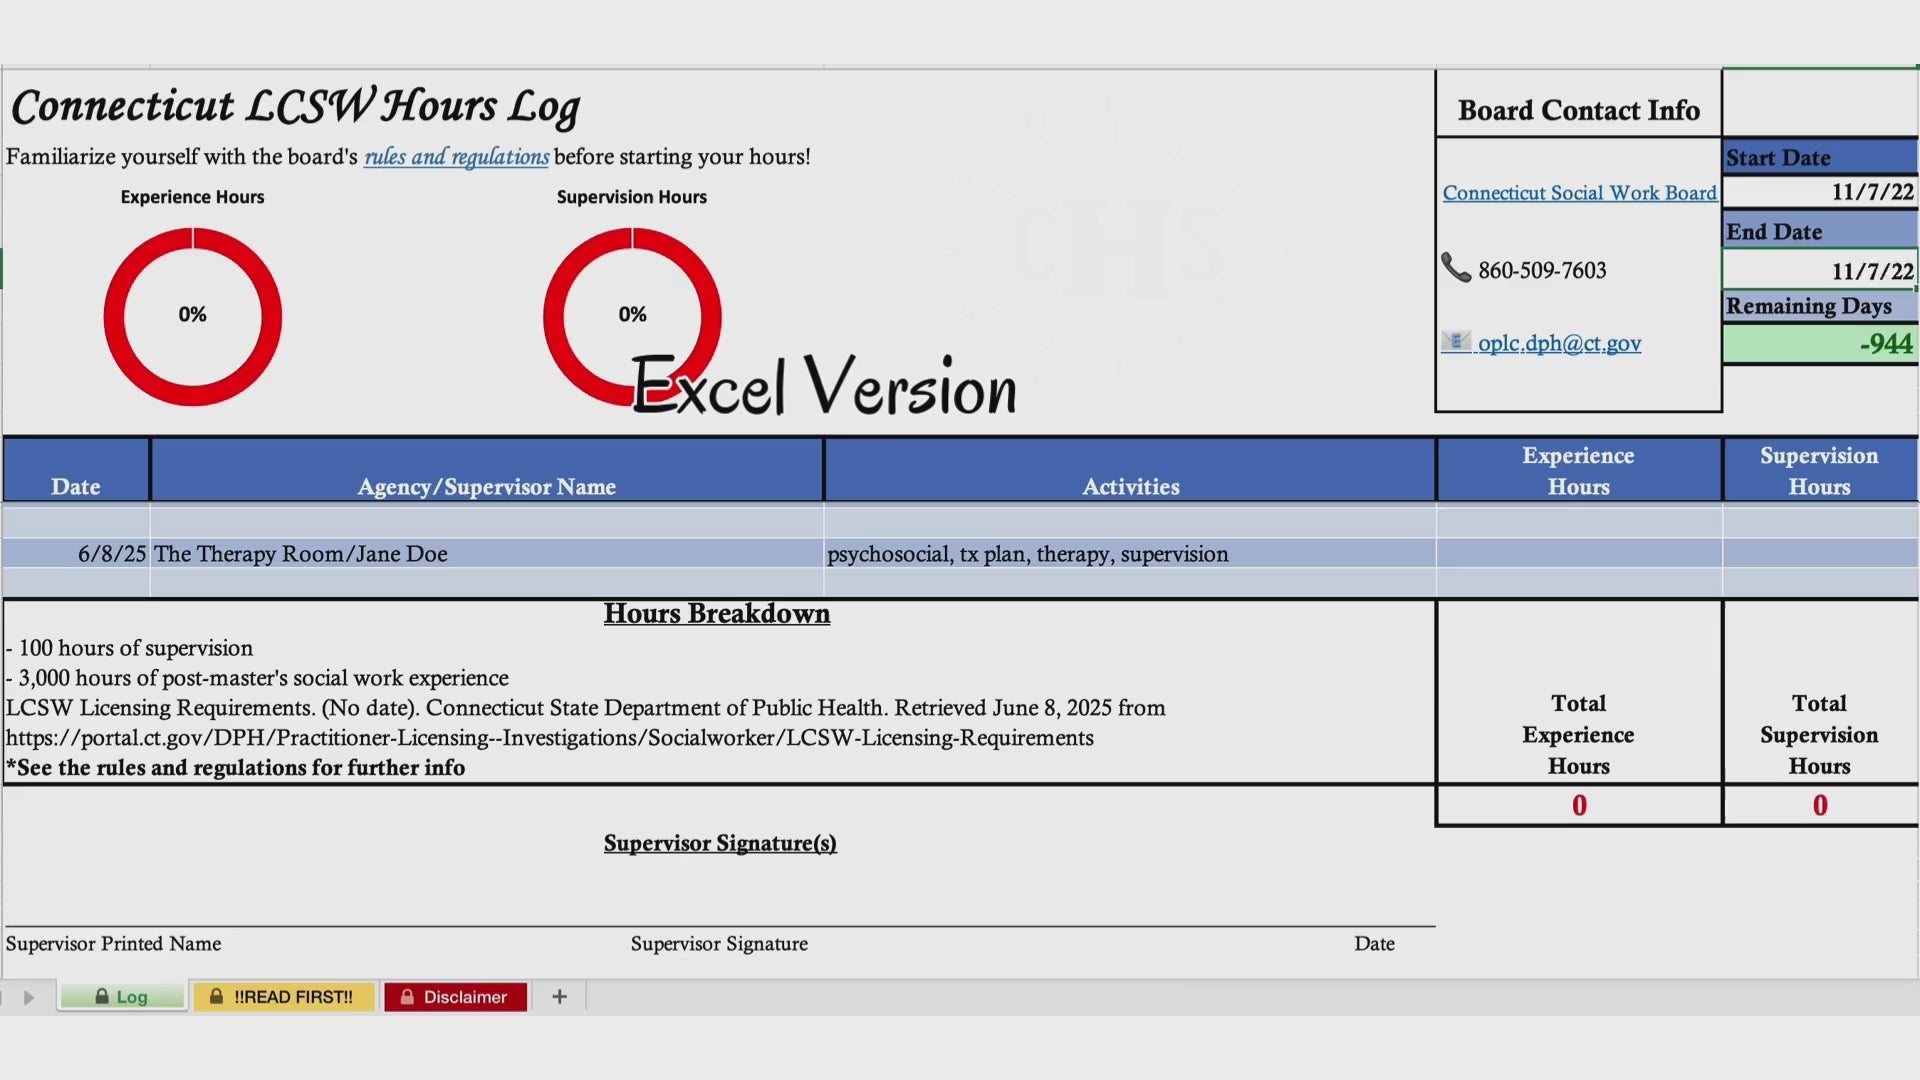
Task: Click the Experience Hours cell in the 6/8/25 row
Action: point(1579,554)
